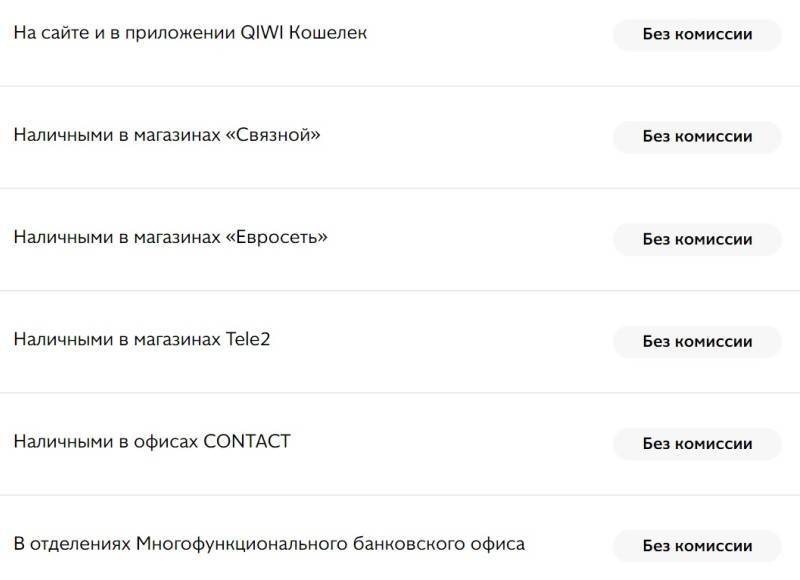Click 'Без комиссии' badge for QIWI Кошелек
Viewport: 800px width, 580px height.
[x=697, y=35]
